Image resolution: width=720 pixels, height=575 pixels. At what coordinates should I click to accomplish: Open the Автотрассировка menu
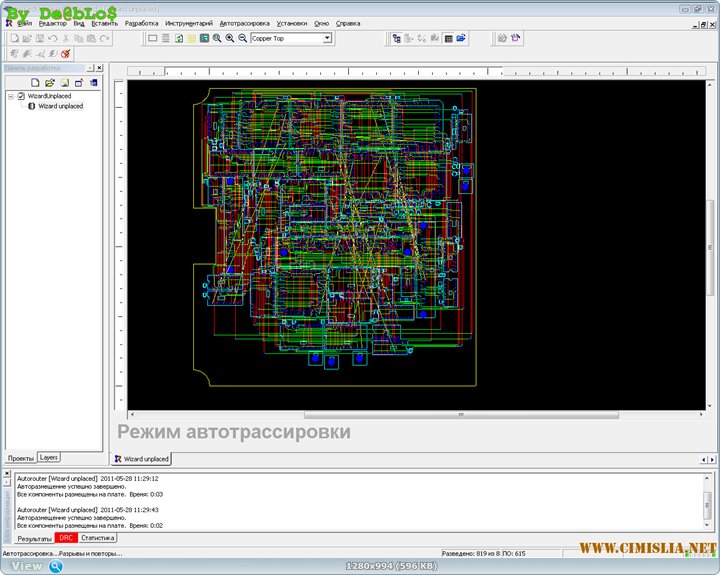(244, 22)
